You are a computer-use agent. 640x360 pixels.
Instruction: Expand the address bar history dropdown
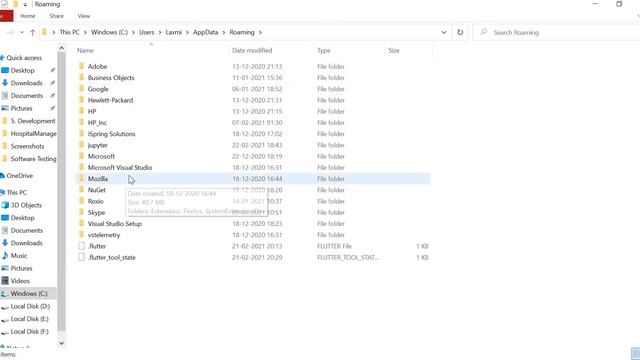(x=444, y=32)
